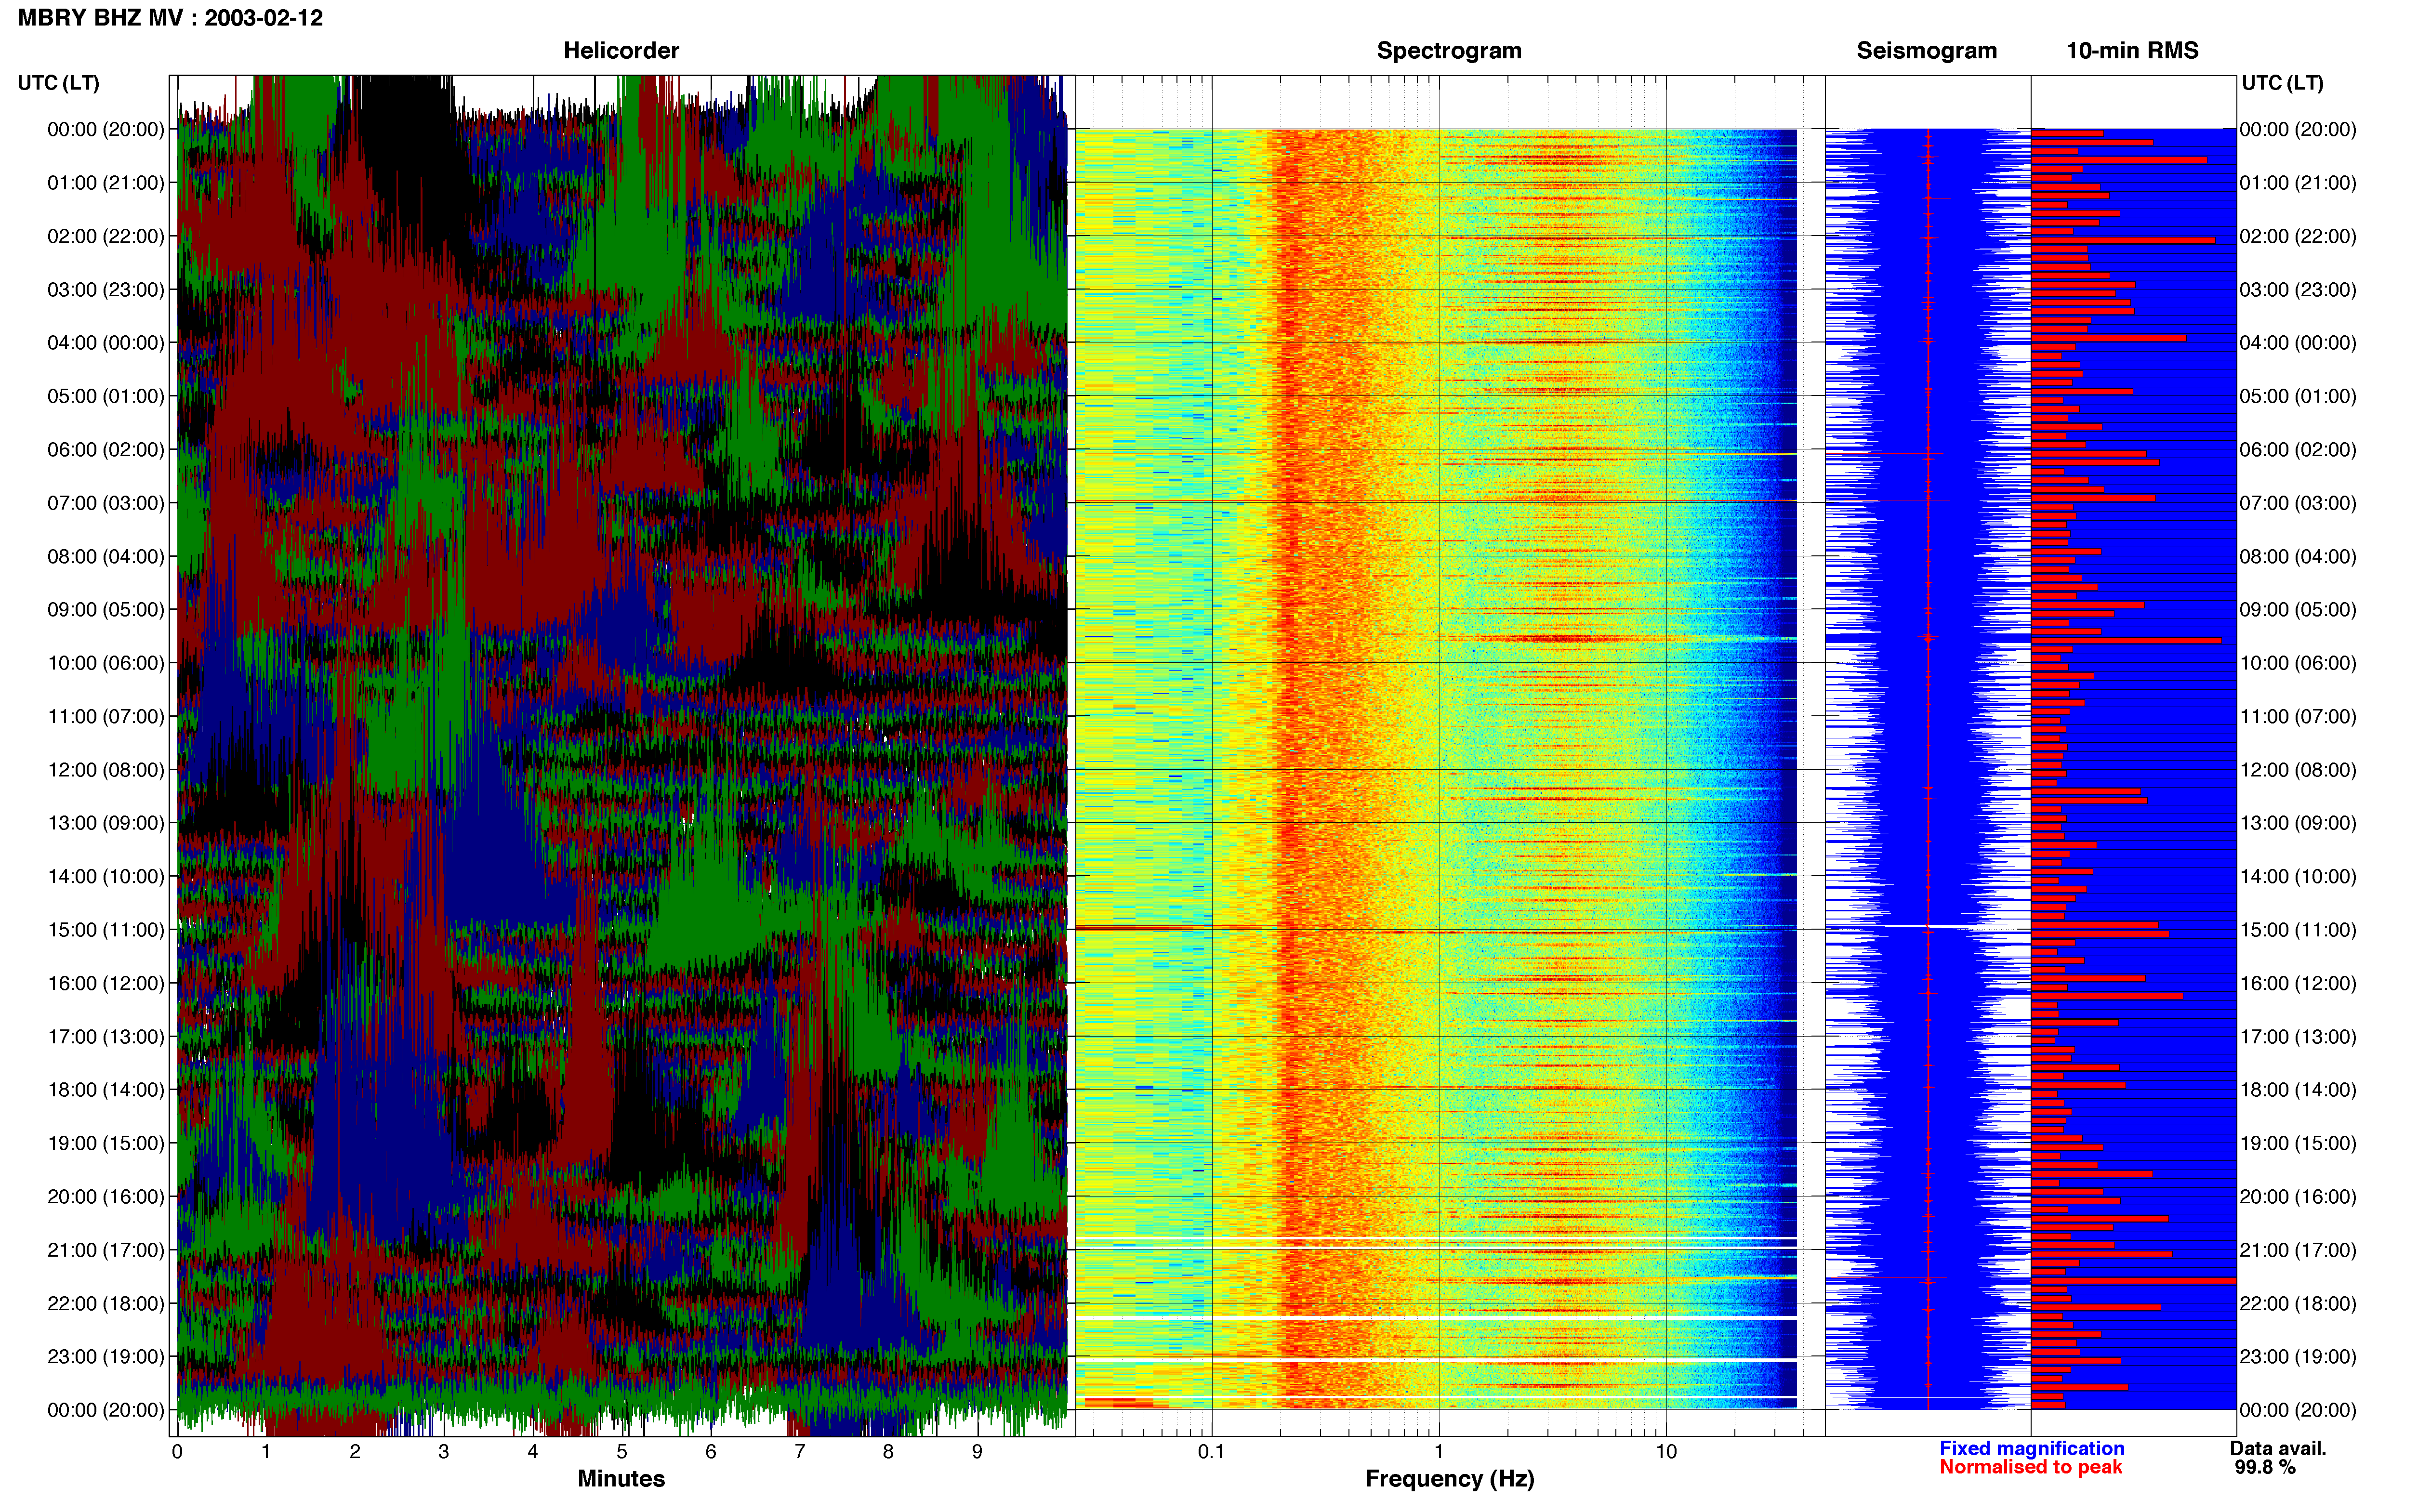Viewport: 2418px width, 1512px height.
Task: Select the 'Helicorder' panel heading
Action: click(621, 50)
